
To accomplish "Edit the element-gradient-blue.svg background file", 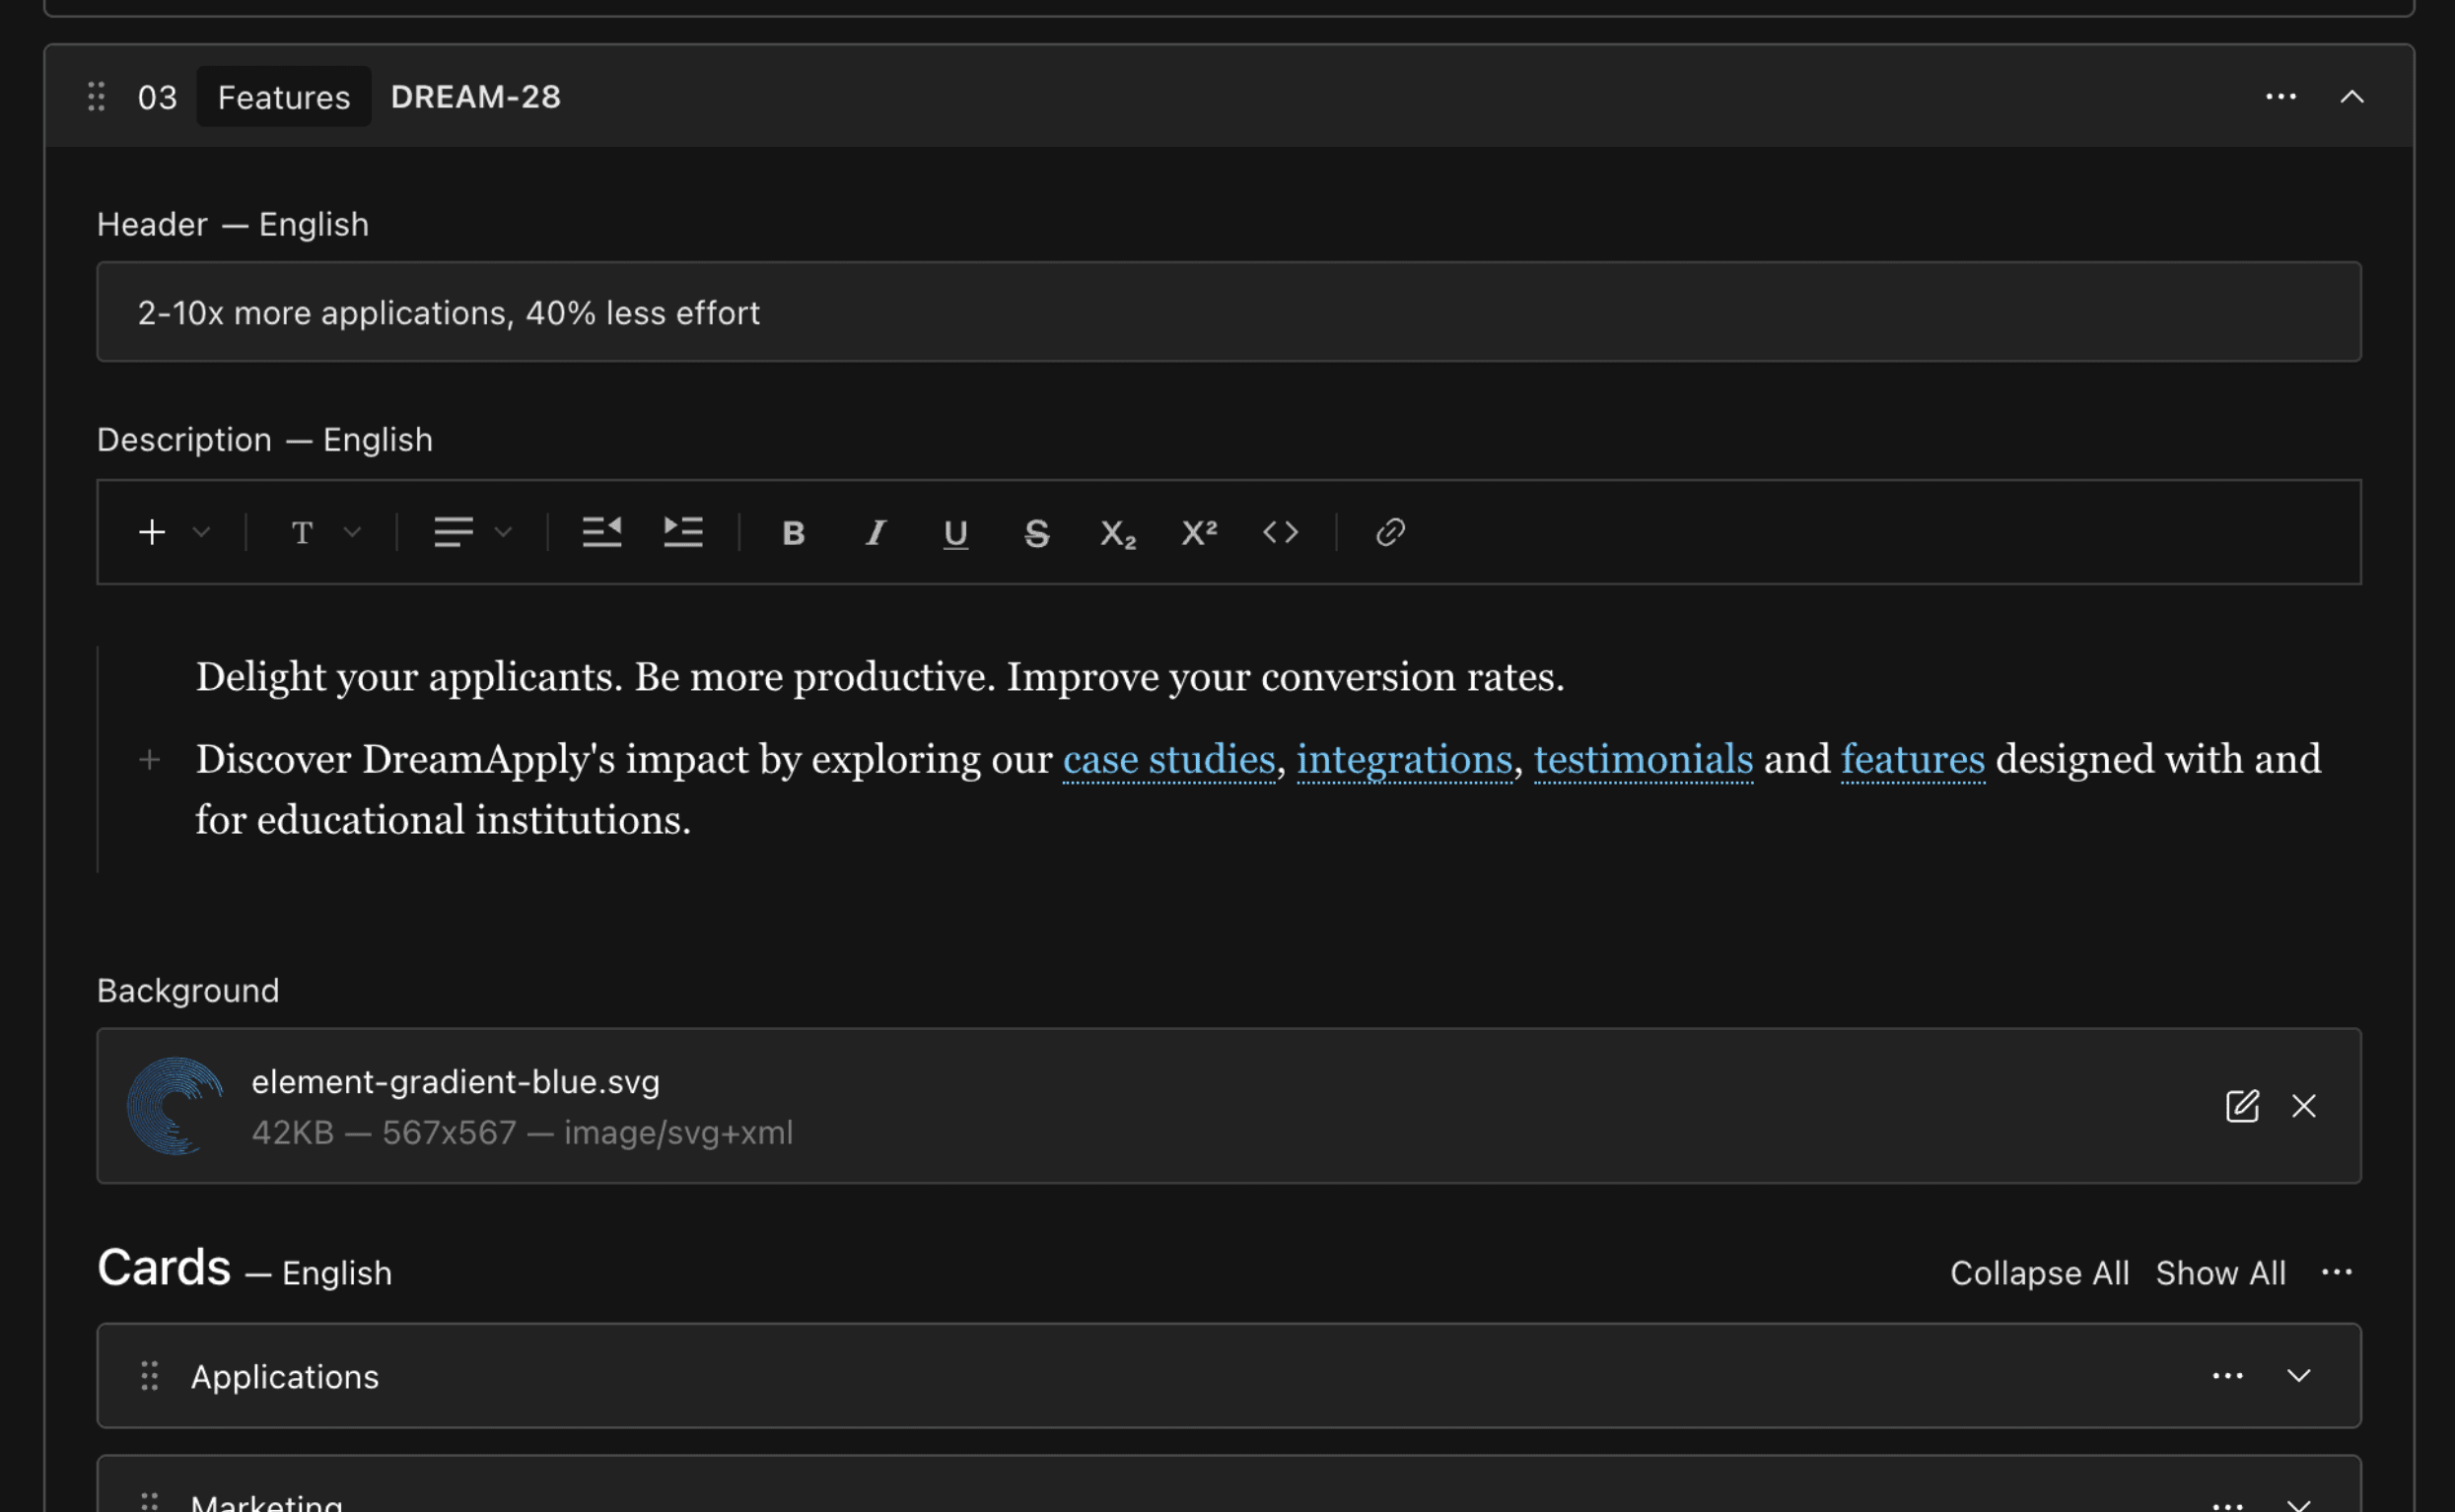I will tap(2242, 1106).
